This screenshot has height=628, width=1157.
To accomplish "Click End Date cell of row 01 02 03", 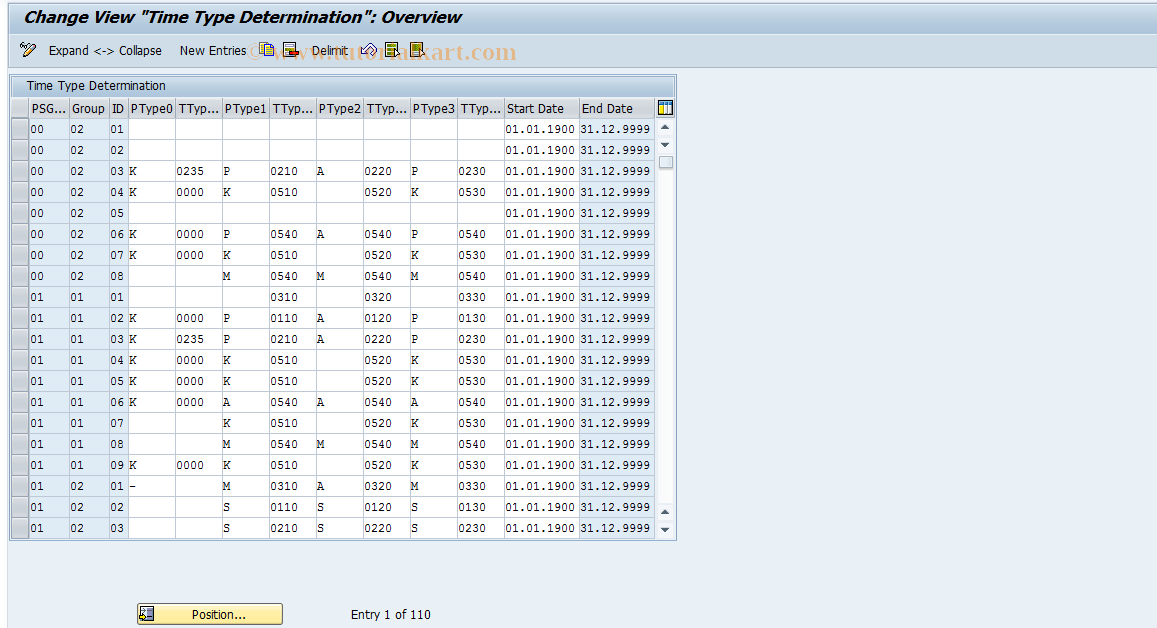I will click(616, 528).
